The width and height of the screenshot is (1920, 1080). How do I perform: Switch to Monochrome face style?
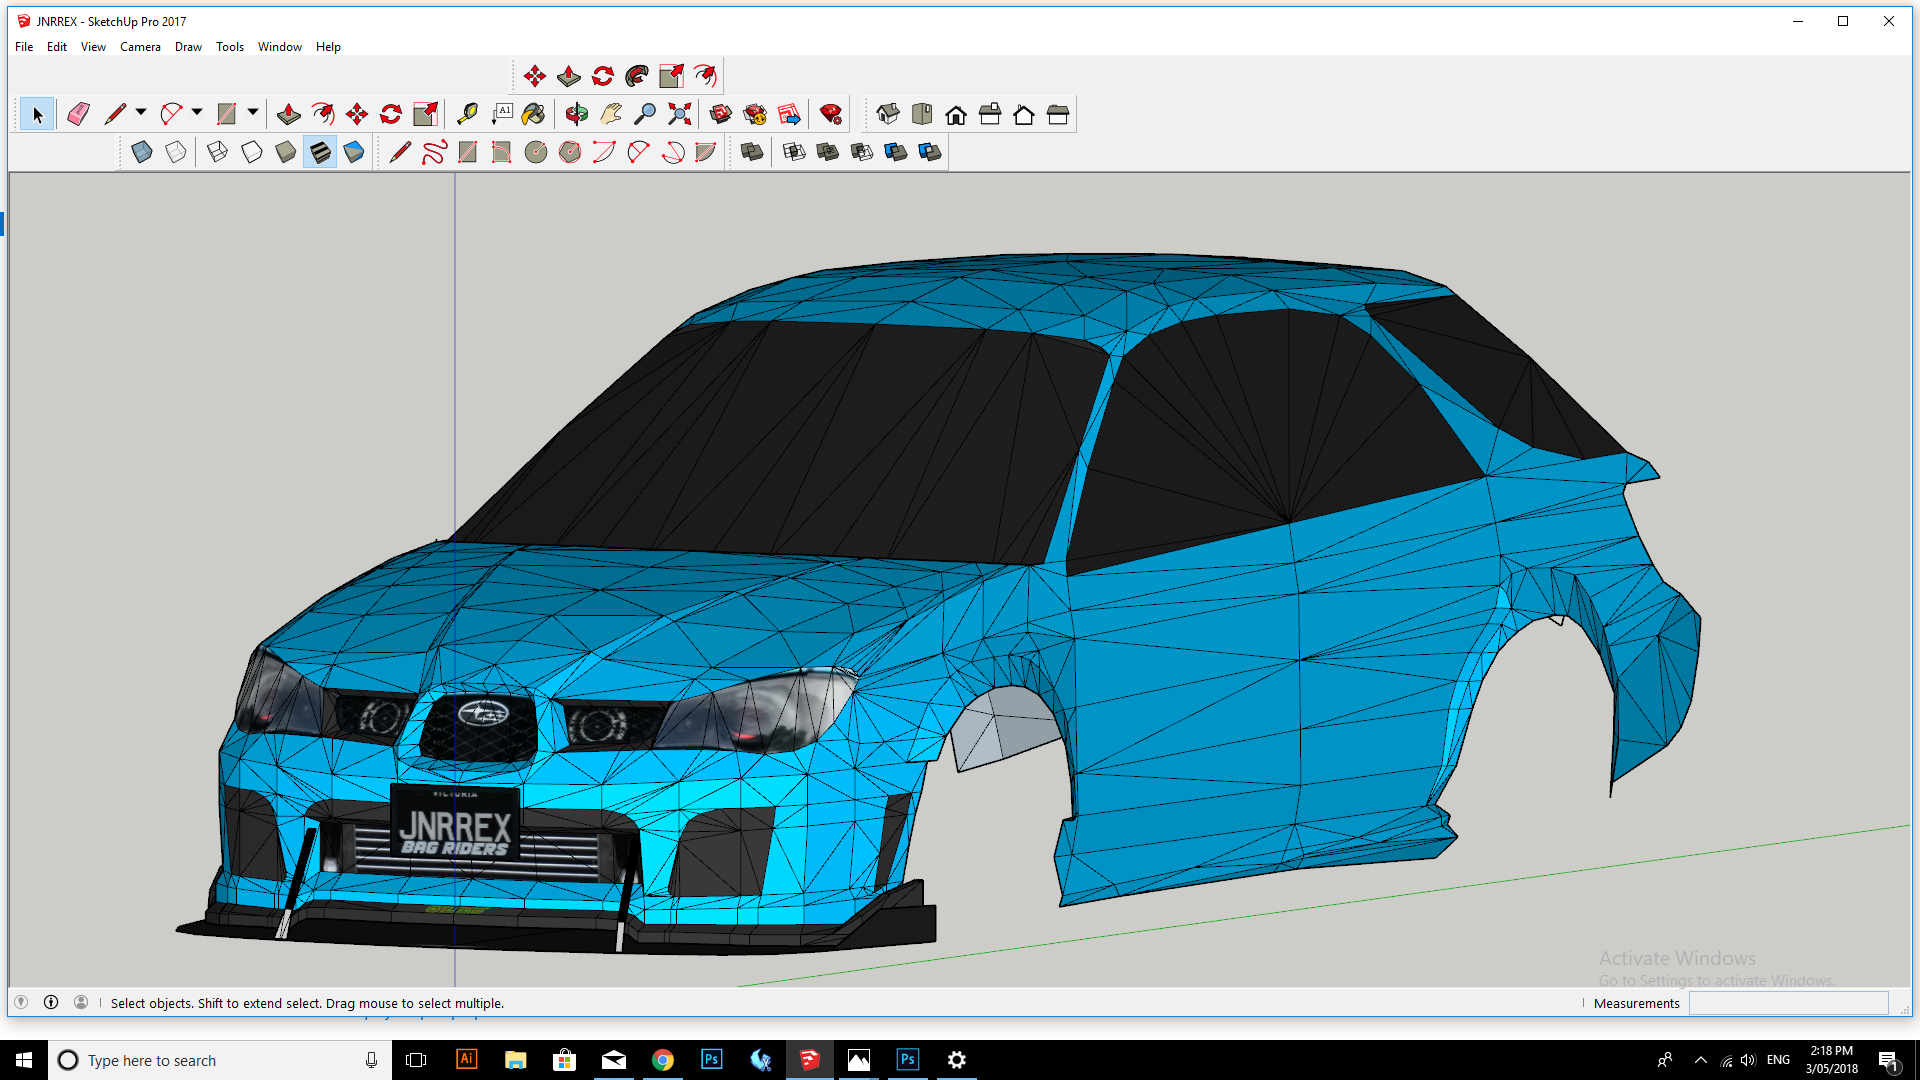353,151
